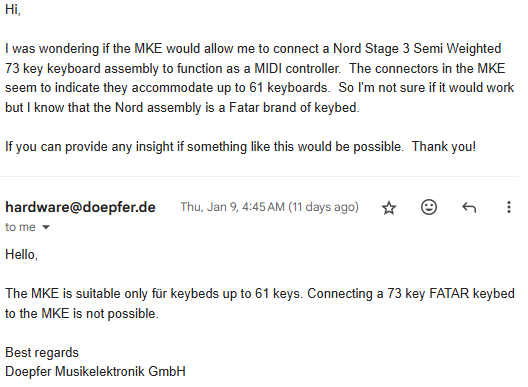
Task: Click the "(11 days ago)" relative date text
Action: tap(323, 207)
